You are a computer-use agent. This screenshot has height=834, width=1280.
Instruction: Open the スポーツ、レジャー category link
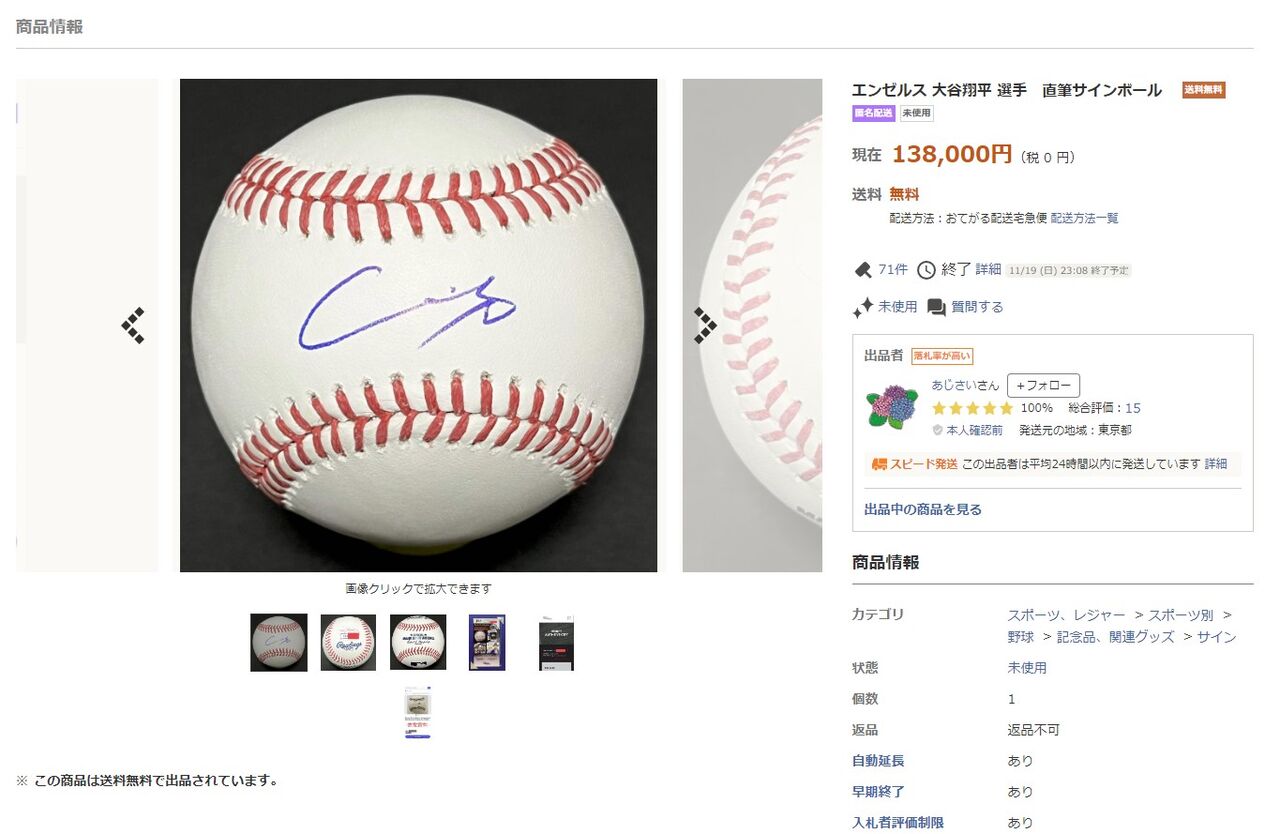coord(1066,615)
